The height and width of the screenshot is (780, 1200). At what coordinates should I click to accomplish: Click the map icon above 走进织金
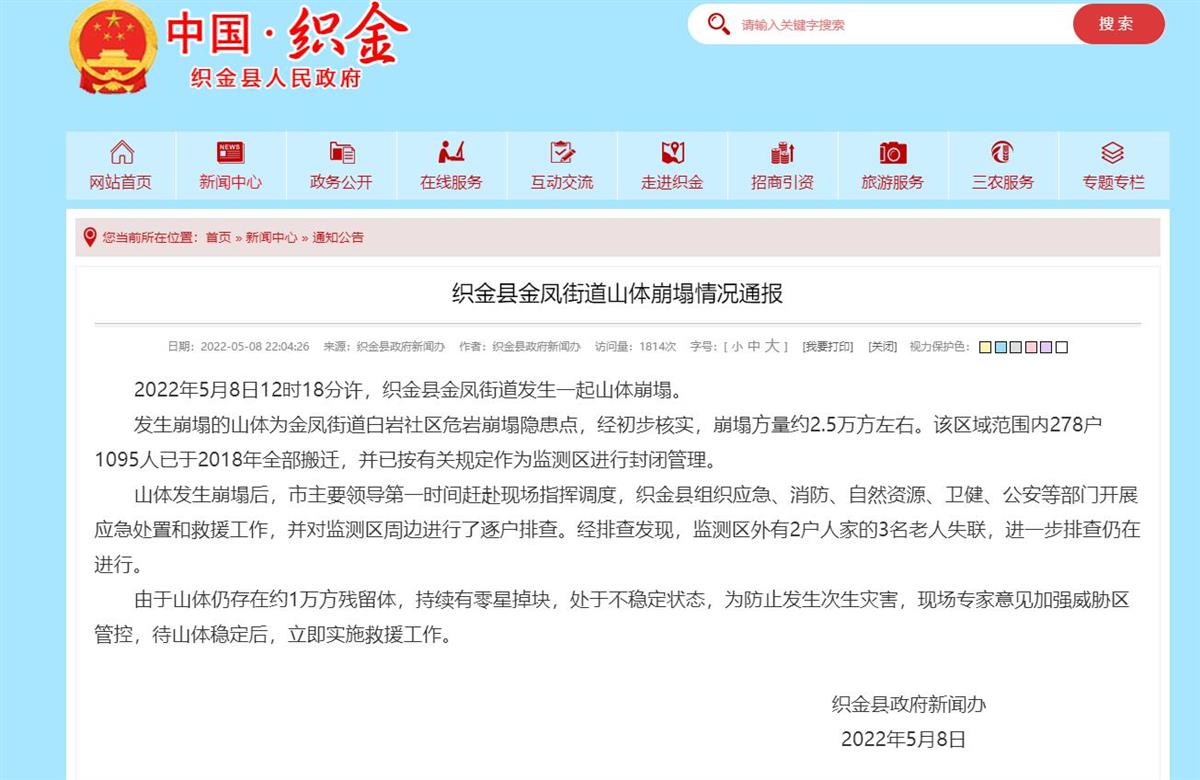tap(672, 153)
